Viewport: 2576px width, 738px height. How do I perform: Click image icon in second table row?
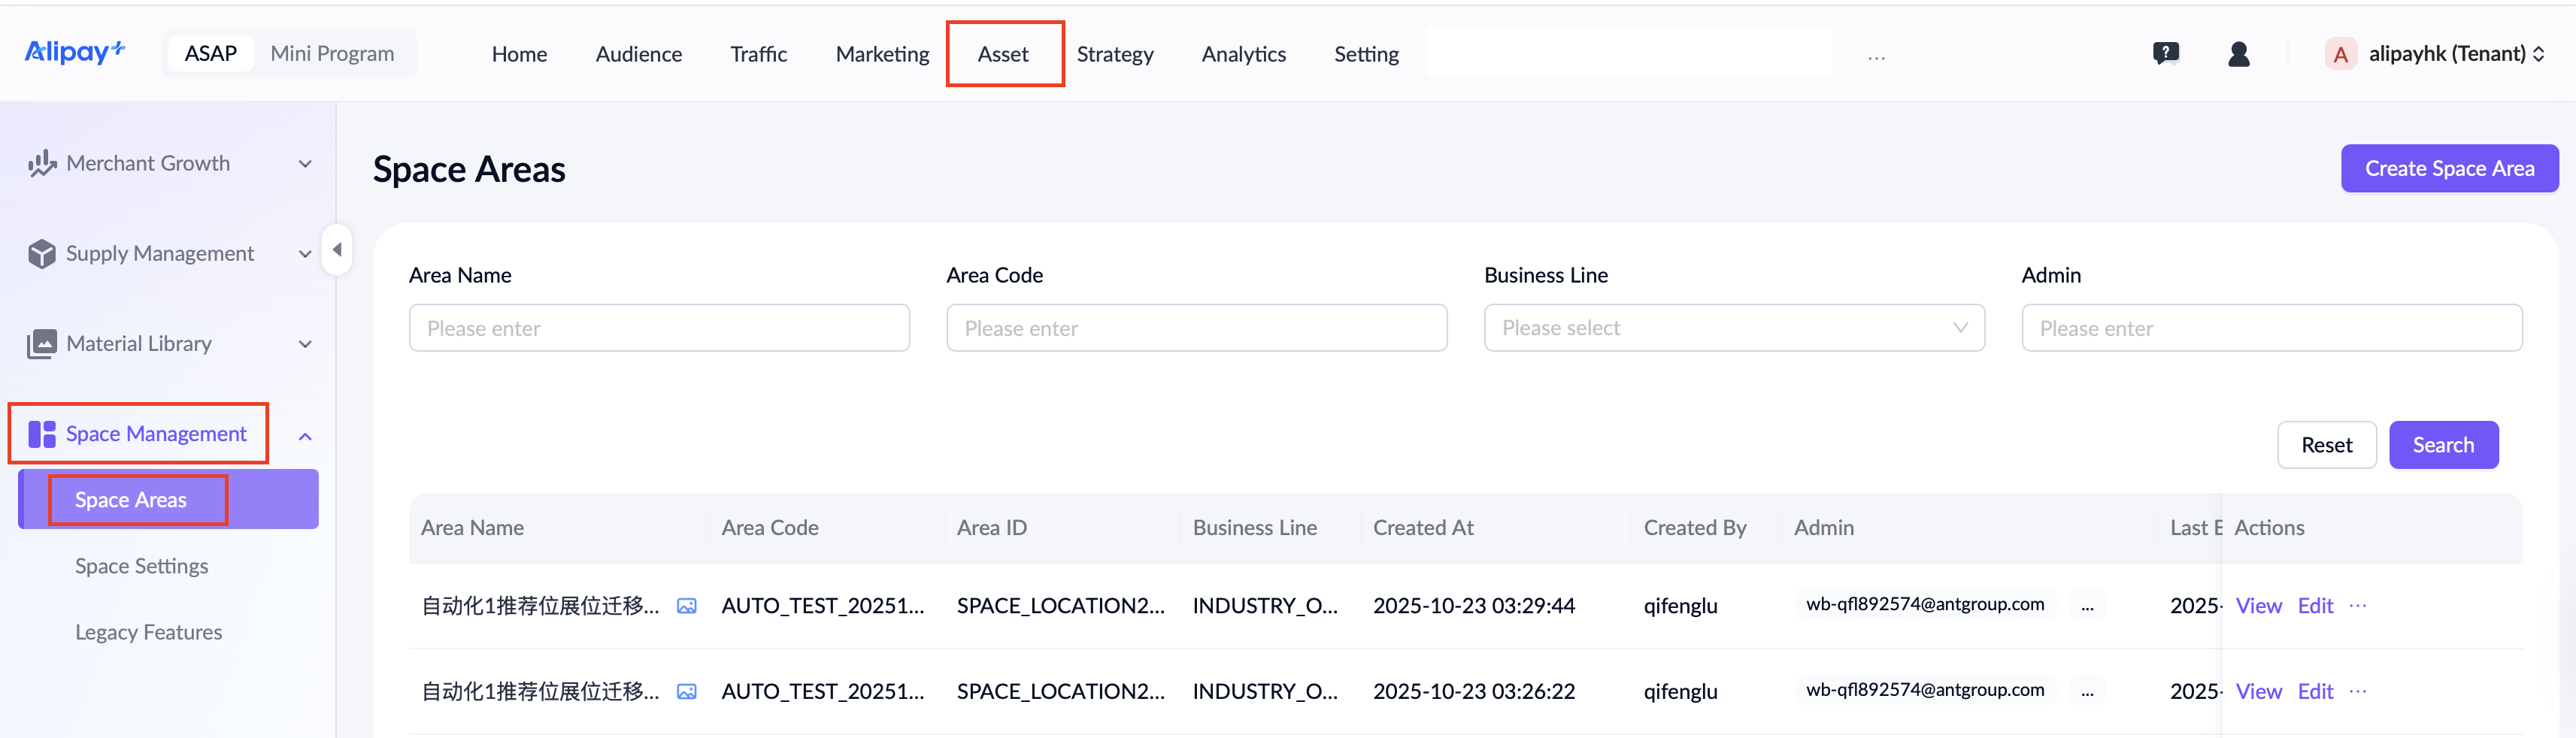point(686,692)
